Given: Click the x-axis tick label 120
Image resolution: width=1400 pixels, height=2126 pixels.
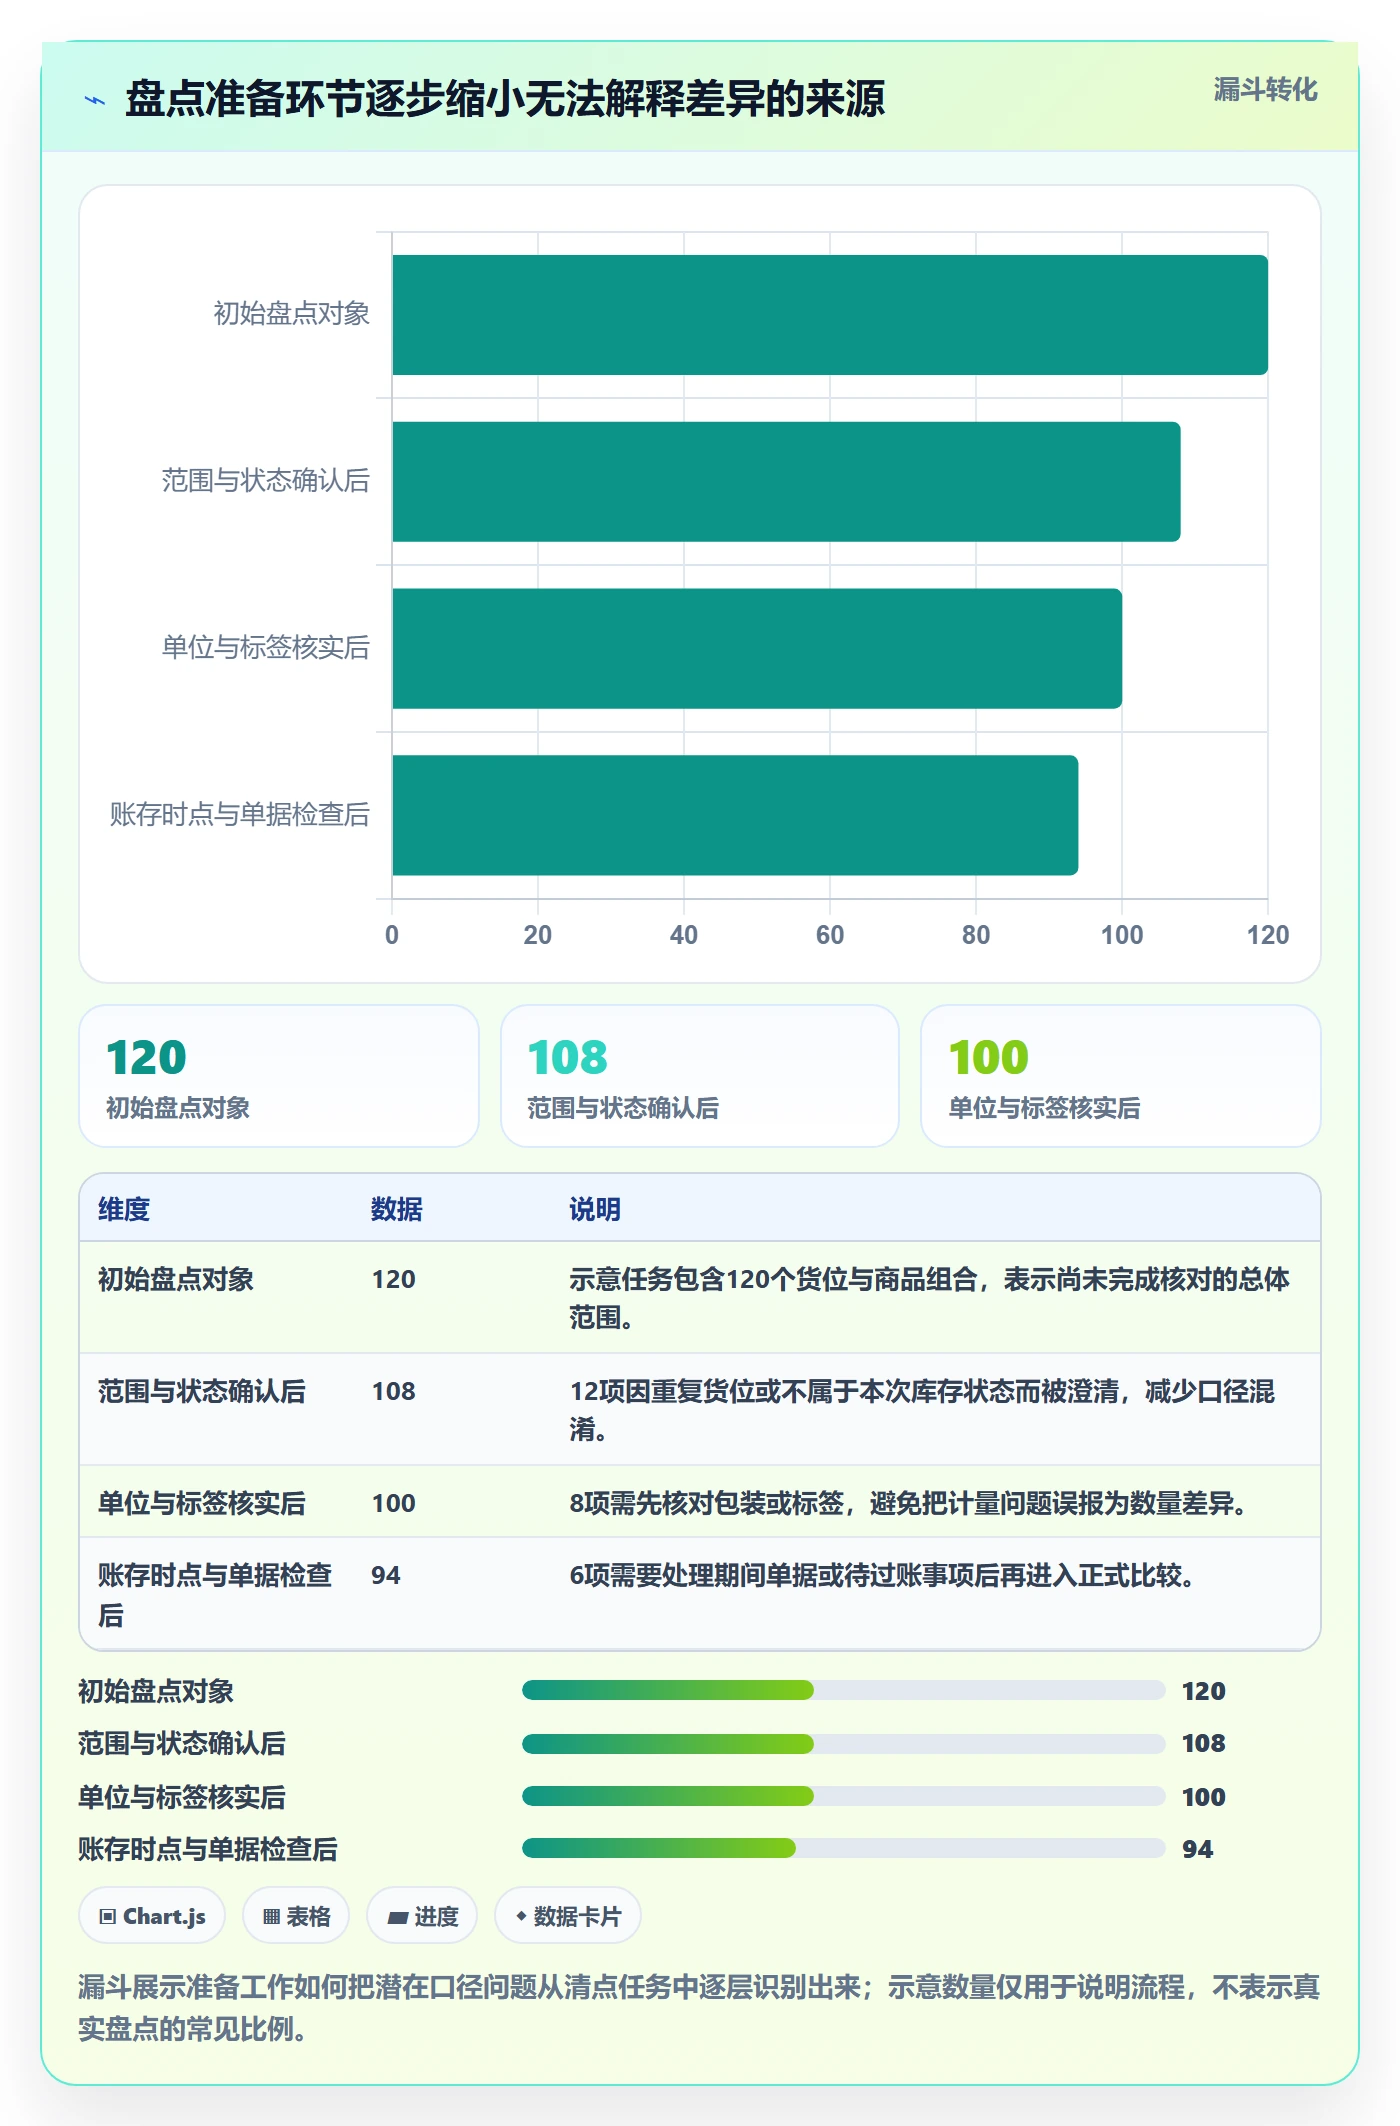Looking at the screenshot, I should click(1268, 935).
